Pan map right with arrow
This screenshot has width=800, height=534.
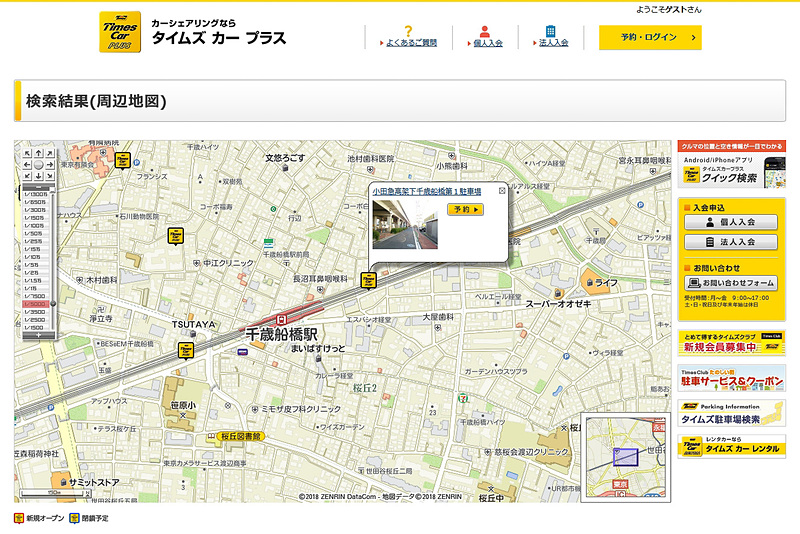49,165
